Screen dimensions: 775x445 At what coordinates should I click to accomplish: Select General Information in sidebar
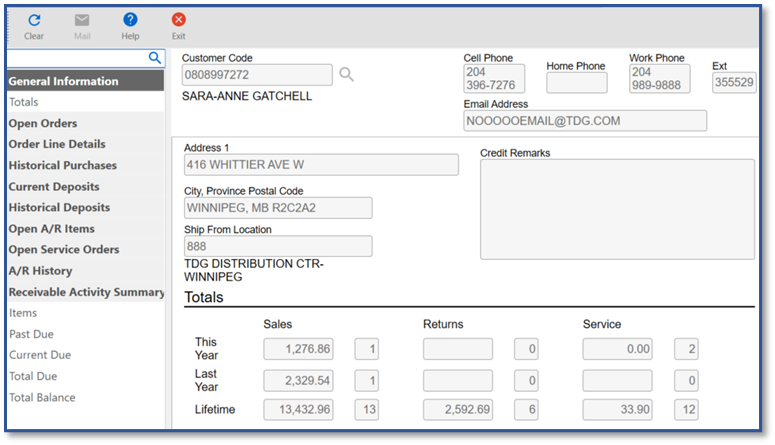(86, 81)
